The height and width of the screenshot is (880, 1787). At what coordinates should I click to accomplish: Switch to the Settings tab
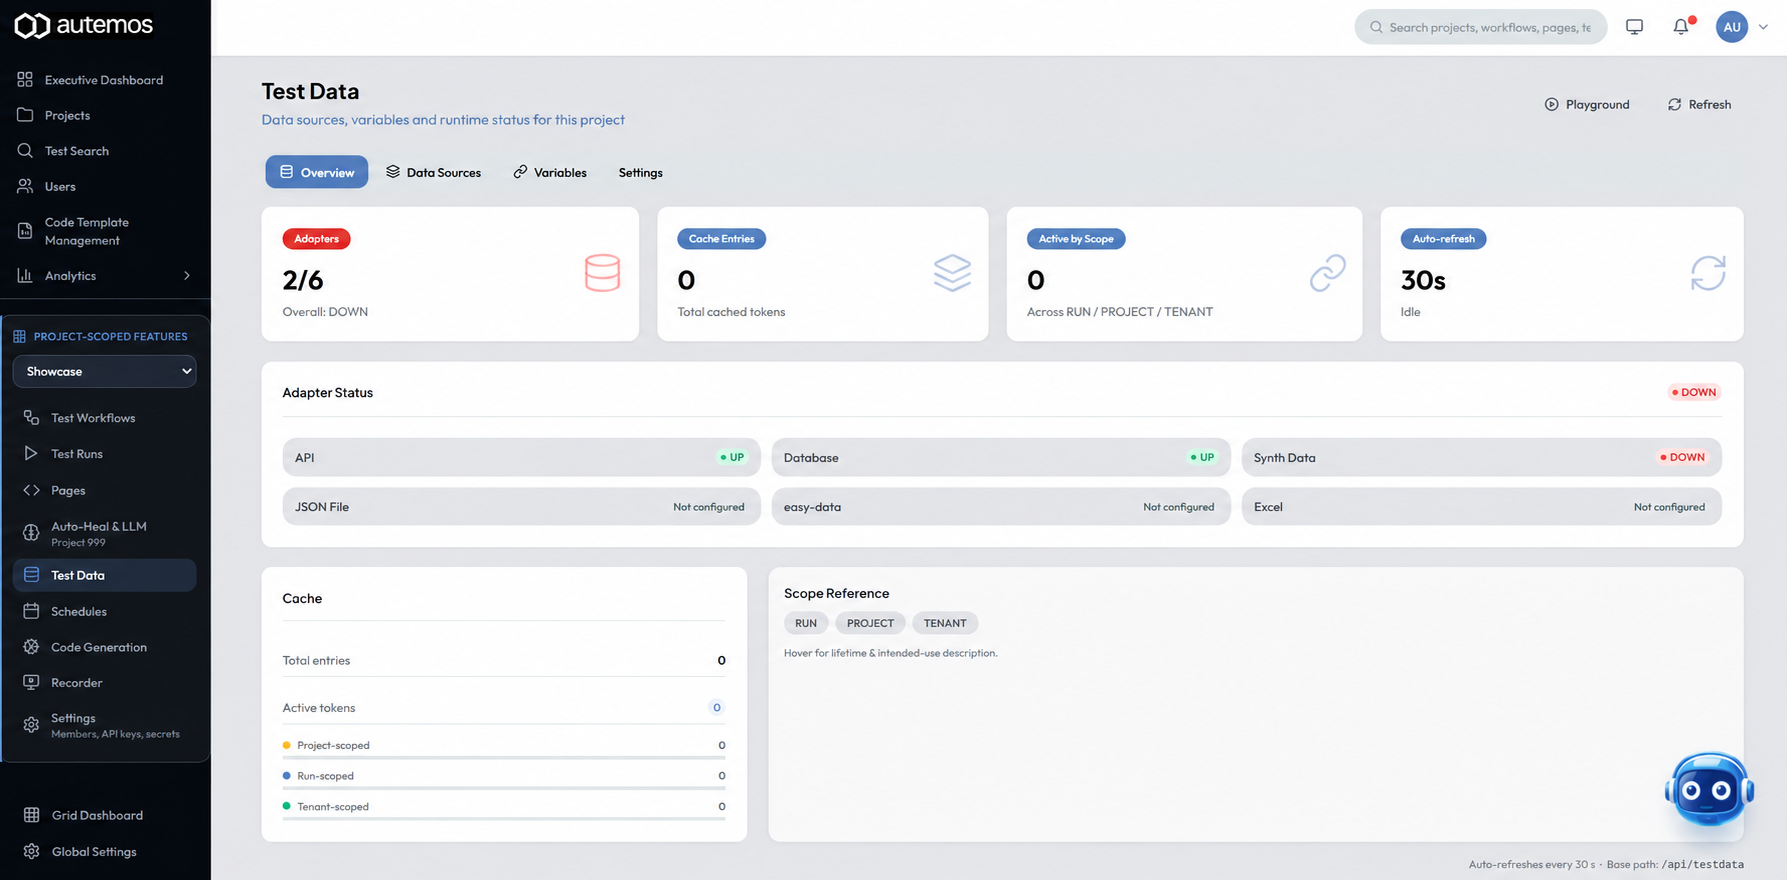click(640, 172)
